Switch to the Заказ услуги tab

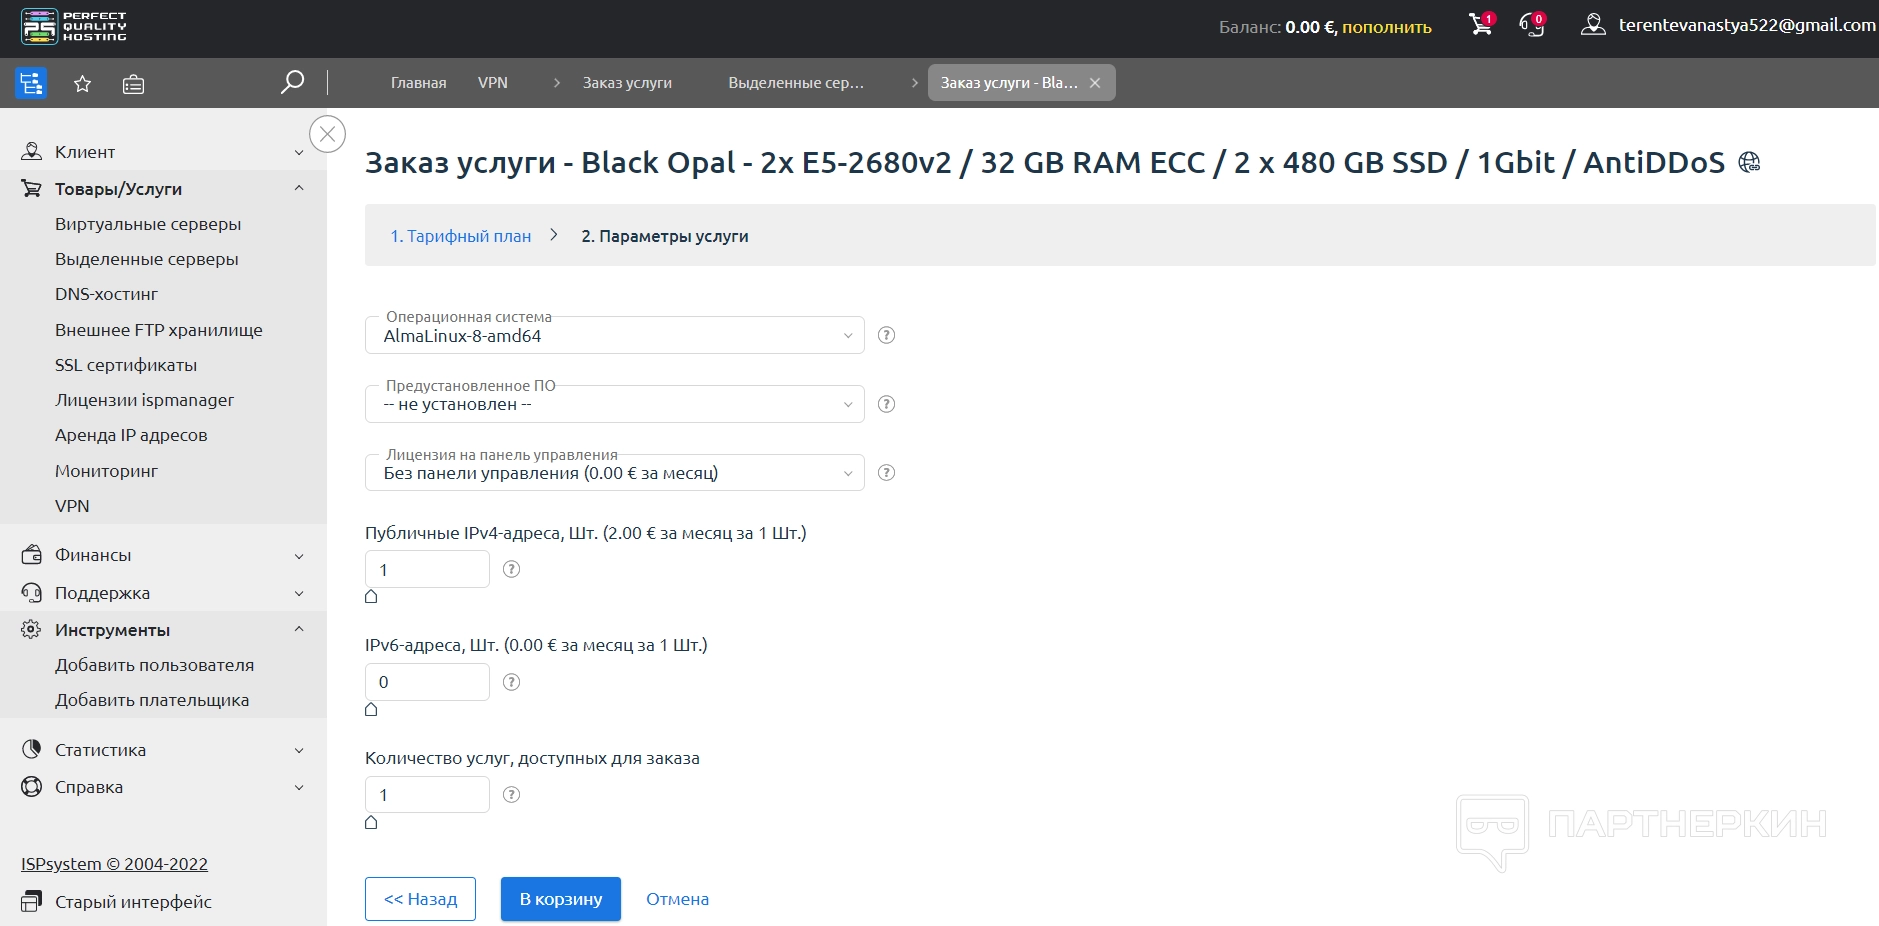627,83
